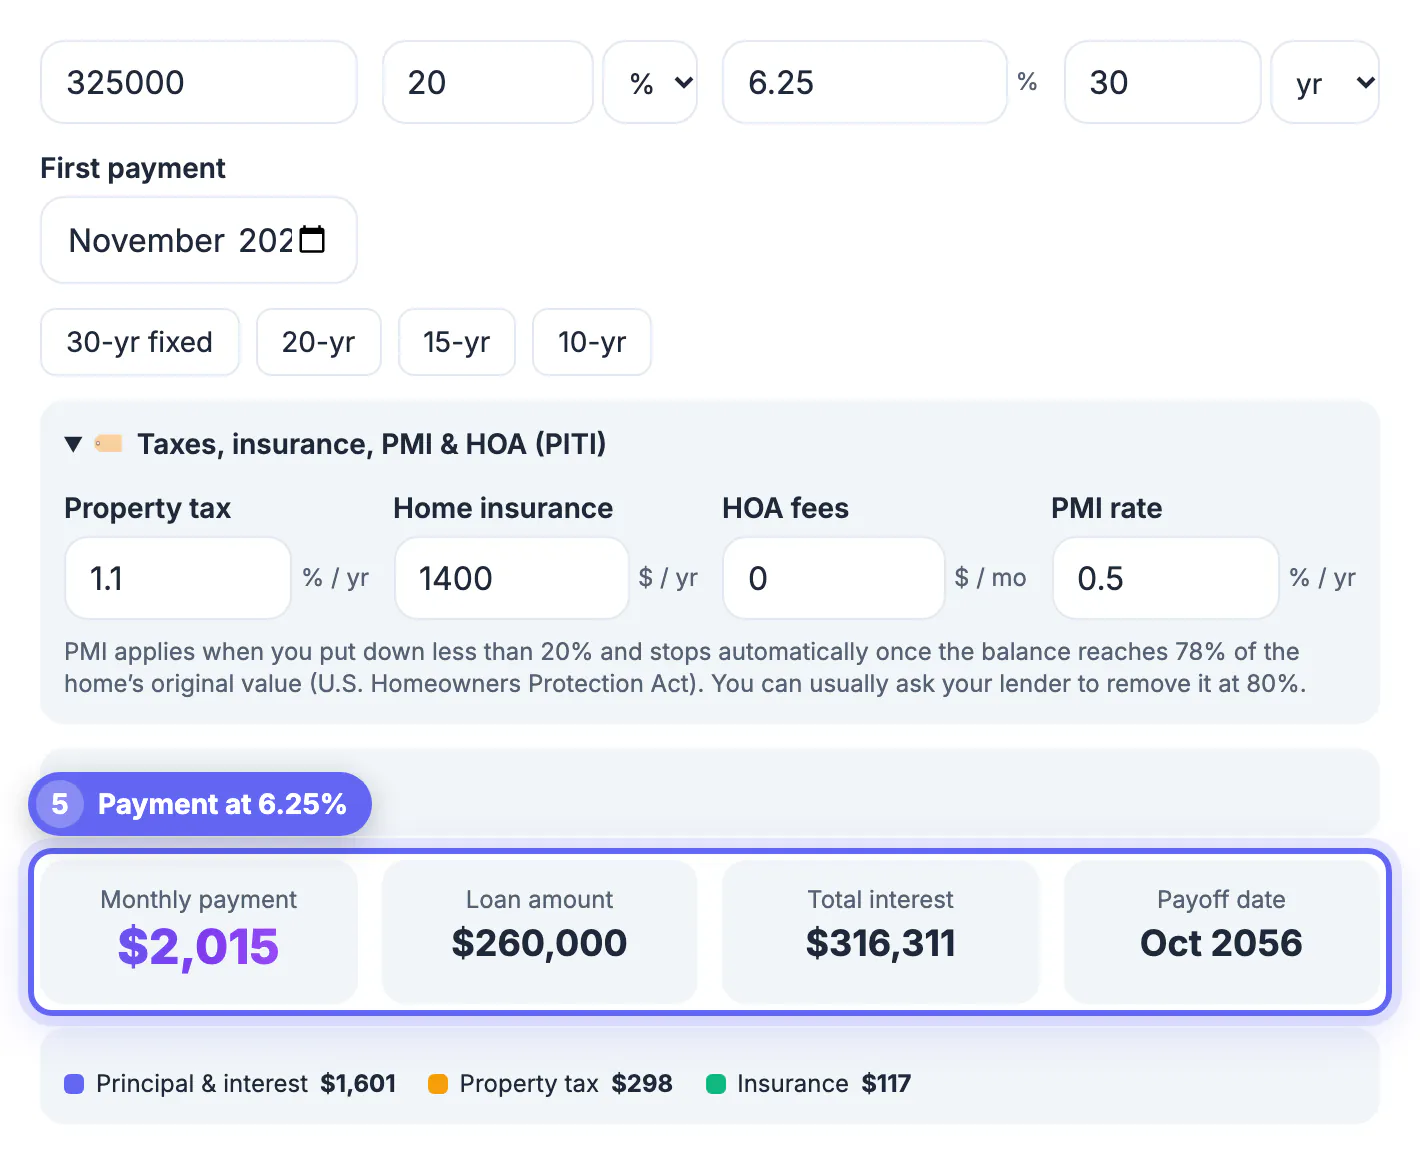Click the PMI explanation note text
Viewport: 1420px width, 1164px height.
685,668
